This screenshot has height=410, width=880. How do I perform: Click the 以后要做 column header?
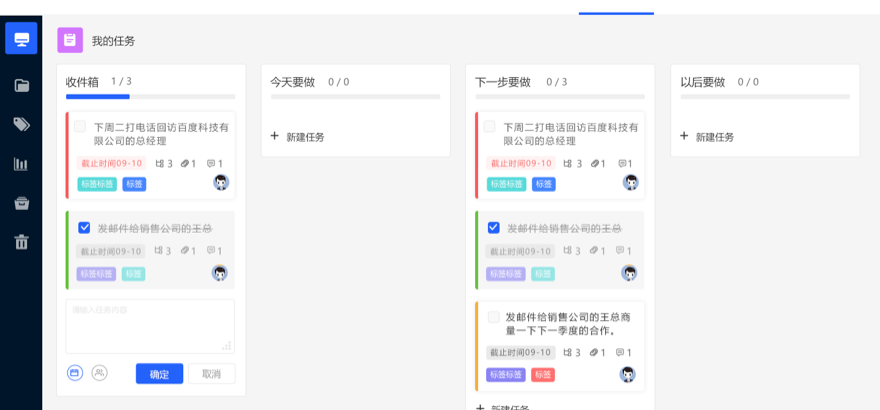pos(703,82)
